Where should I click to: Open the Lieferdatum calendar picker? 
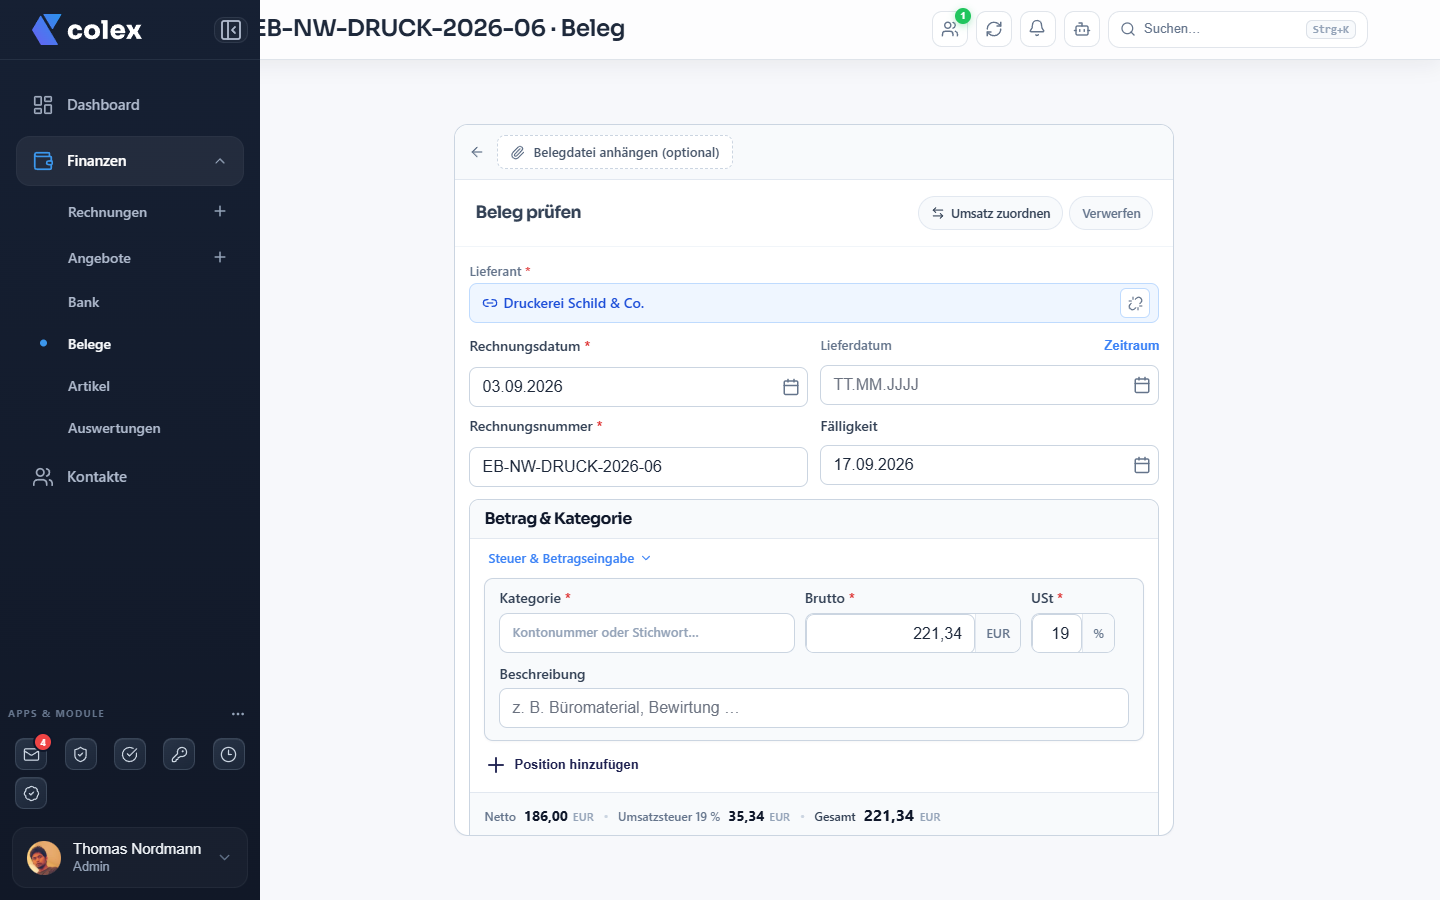[x=1141, y=385]
